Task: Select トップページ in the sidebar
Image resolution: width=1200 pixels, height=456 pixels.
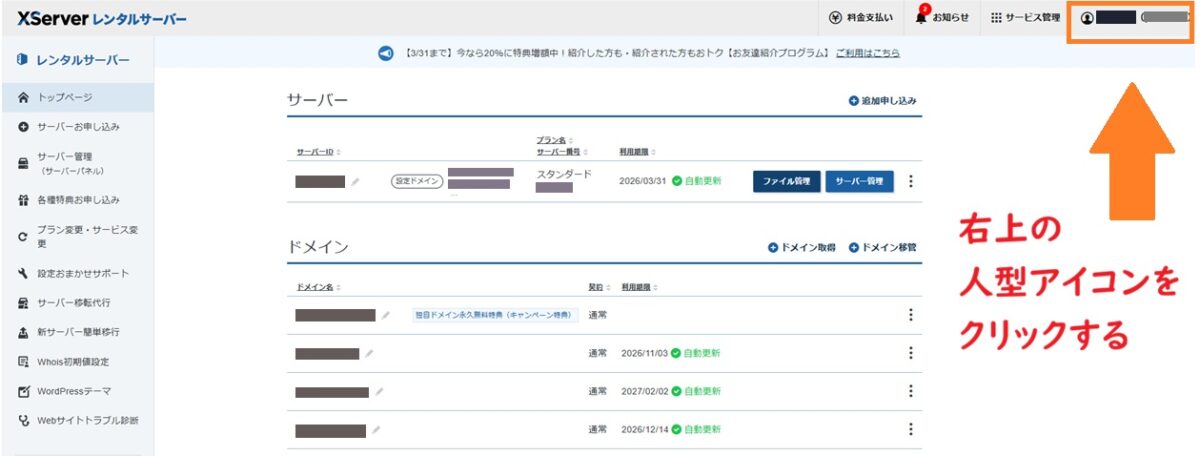Action: click(x=77, y=98)
